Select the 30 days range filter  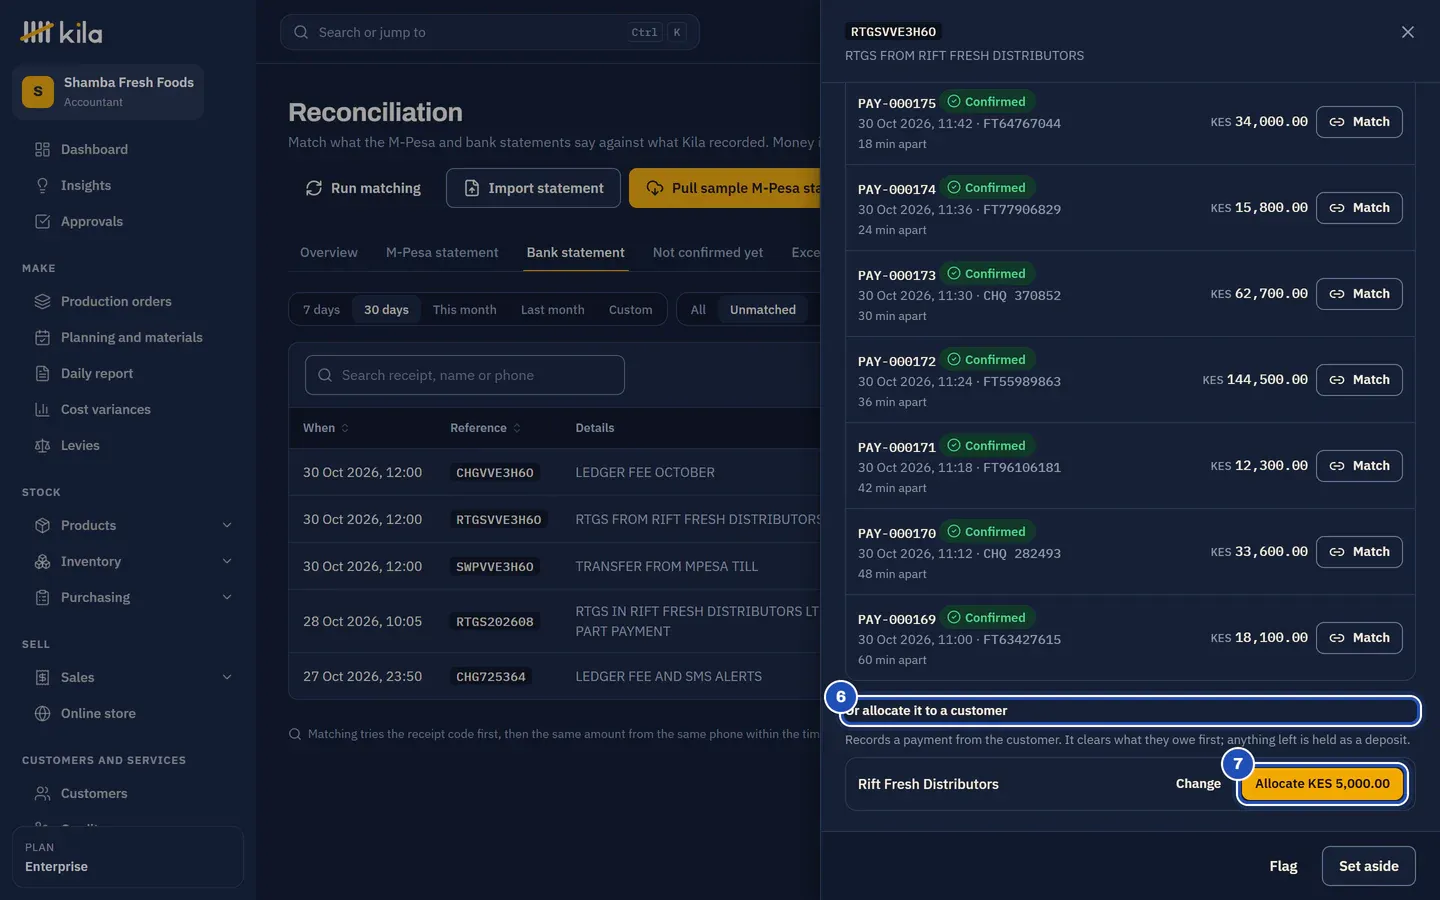pos(386,310)
